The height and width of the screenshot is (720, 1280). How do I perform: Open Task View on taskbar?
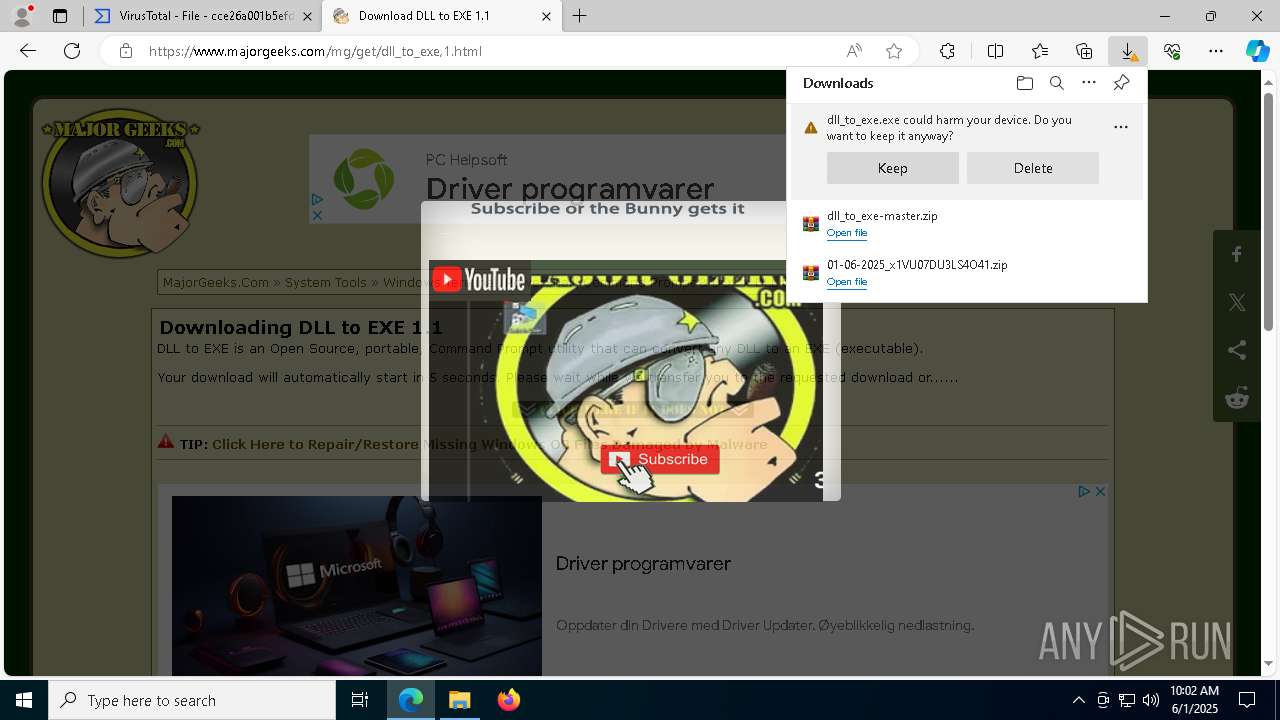tap(360, 700)
